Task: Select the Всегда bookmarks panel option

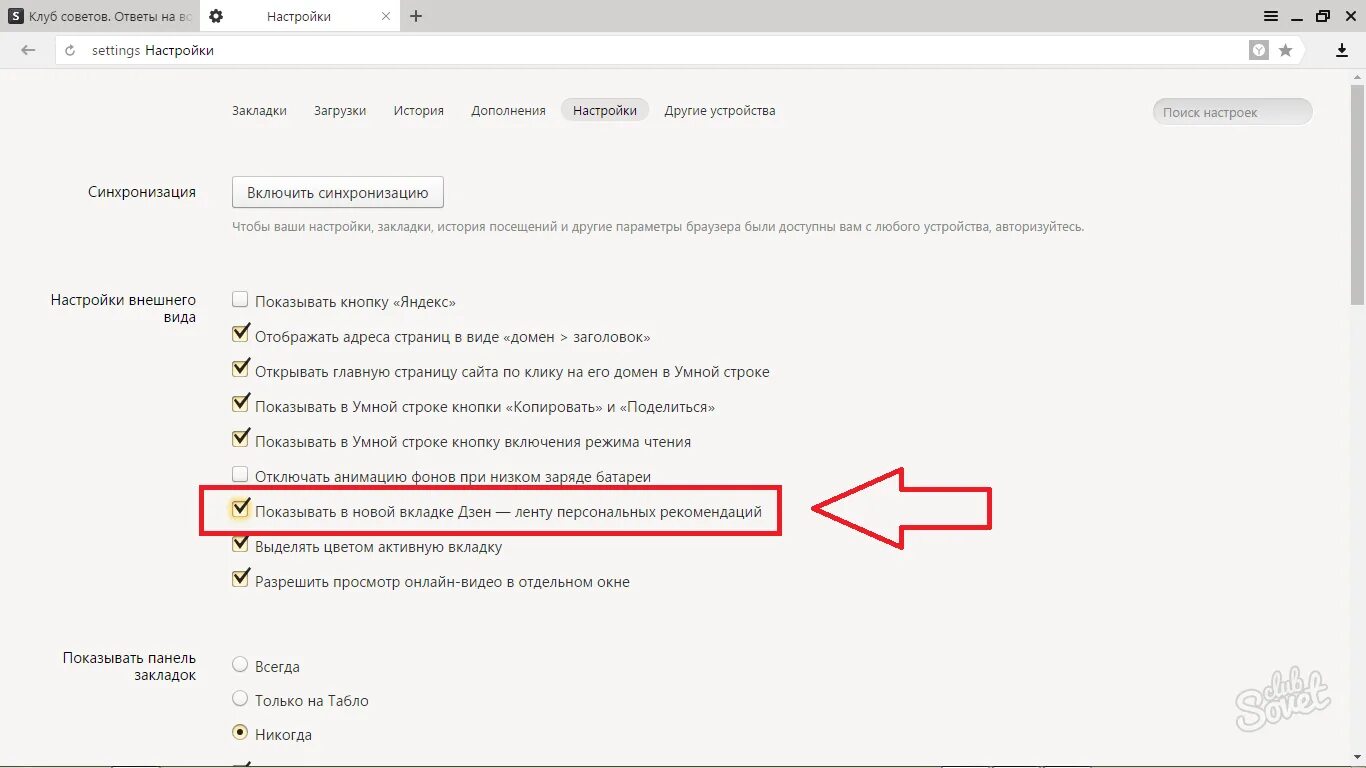Action: tap(240, 664)
